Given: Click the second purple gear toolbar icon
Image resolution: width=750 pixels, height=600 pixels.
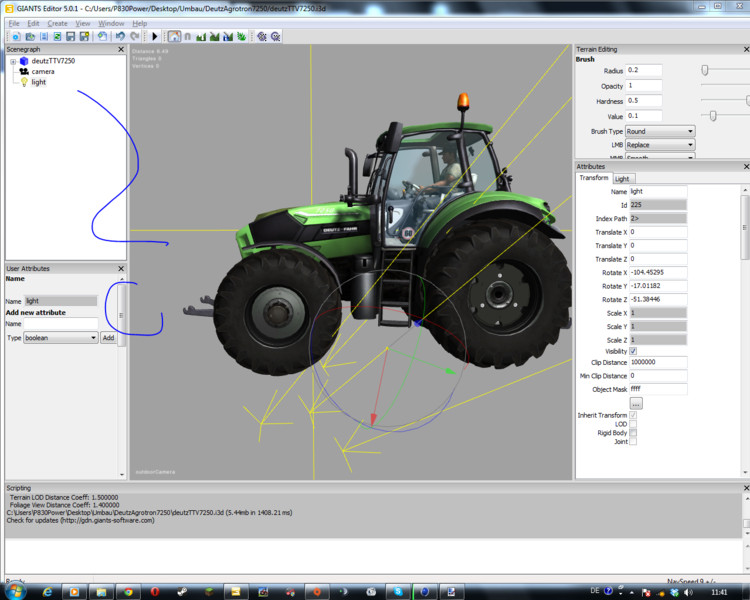Looking at the screenshot, I should click(x=276, y=36).
